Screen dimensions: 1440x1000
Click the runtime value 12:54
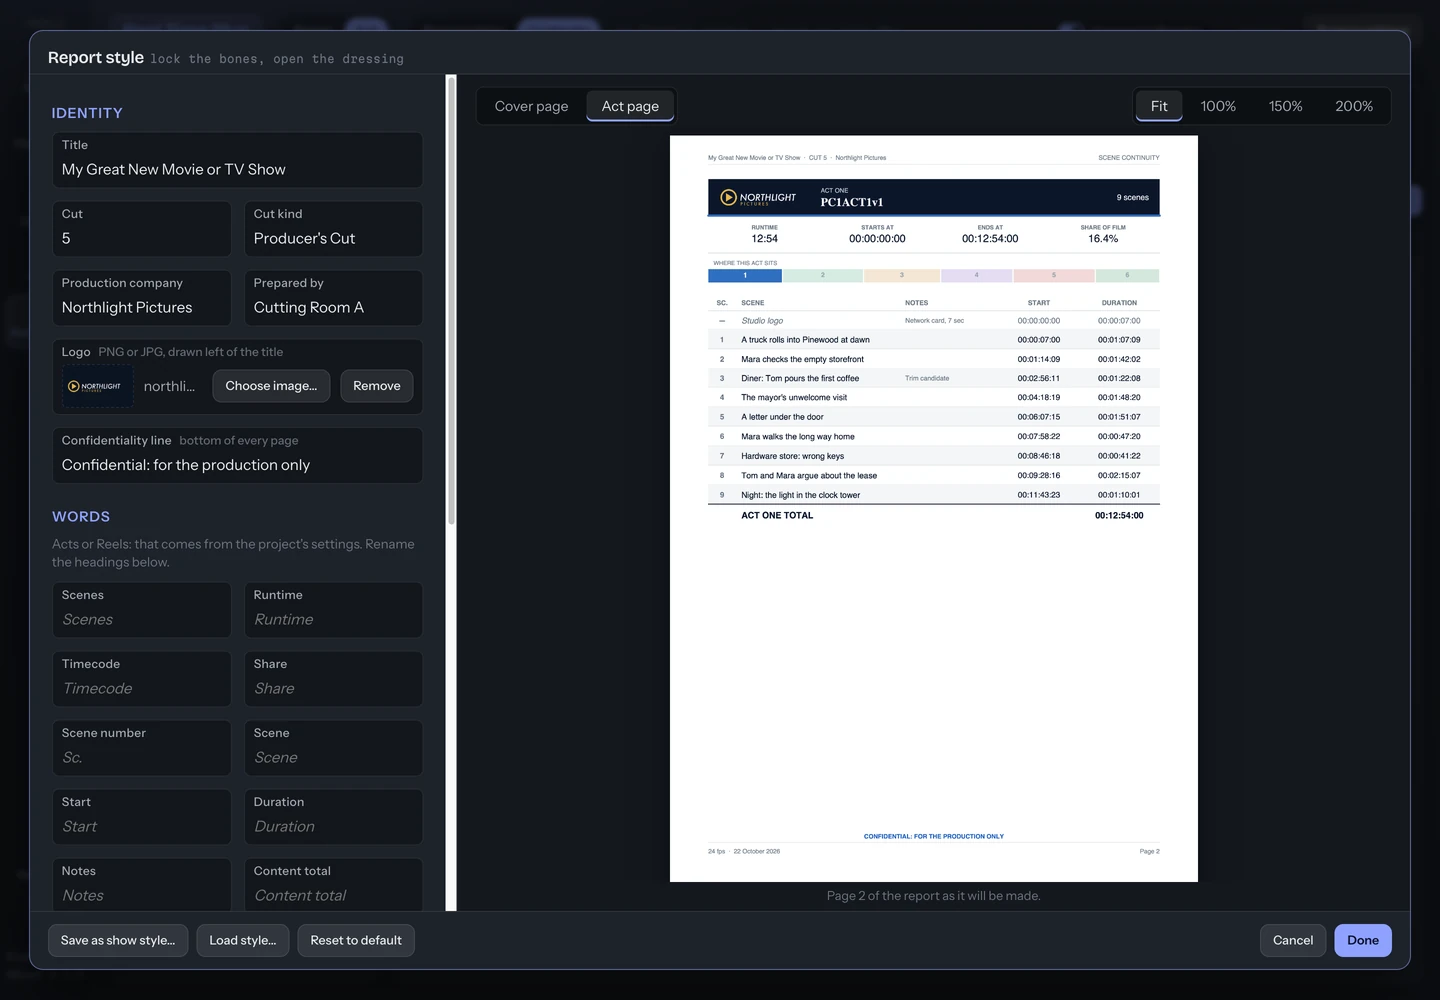[765, 239]
